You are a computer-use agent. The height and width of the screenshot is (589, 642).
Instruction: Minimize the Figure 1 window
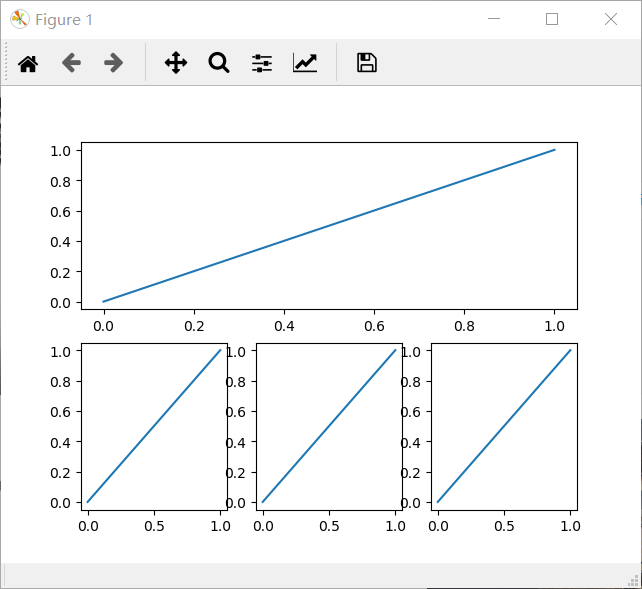[494, 19]
